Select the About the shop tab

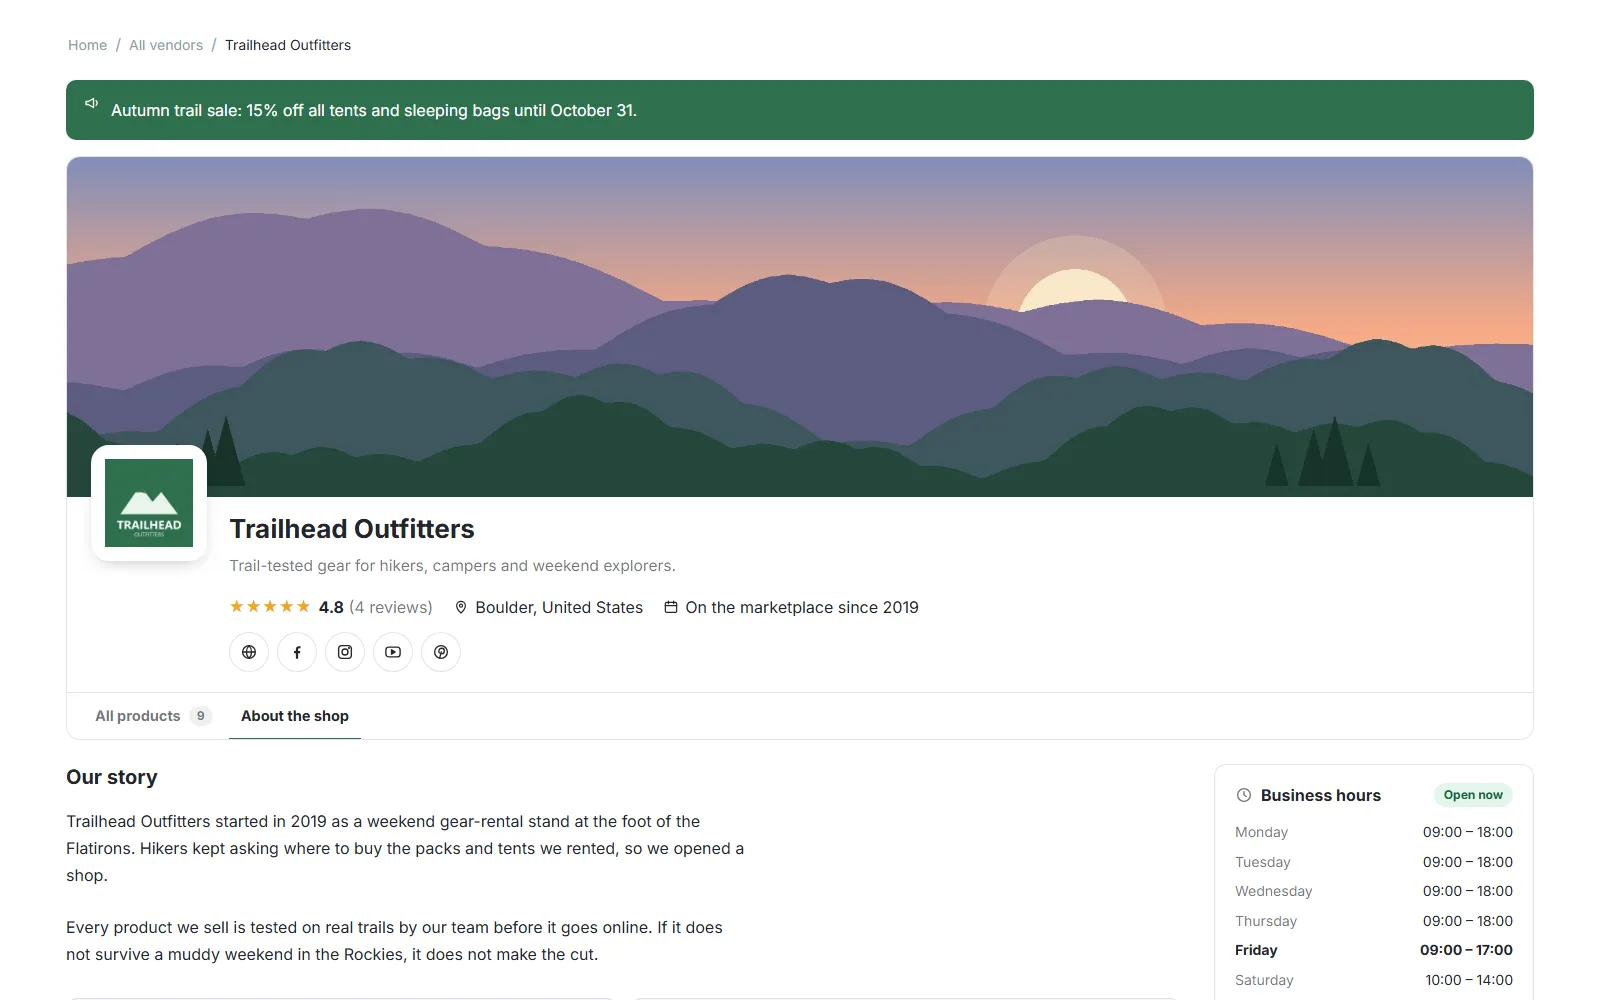(x=295, y=716)
